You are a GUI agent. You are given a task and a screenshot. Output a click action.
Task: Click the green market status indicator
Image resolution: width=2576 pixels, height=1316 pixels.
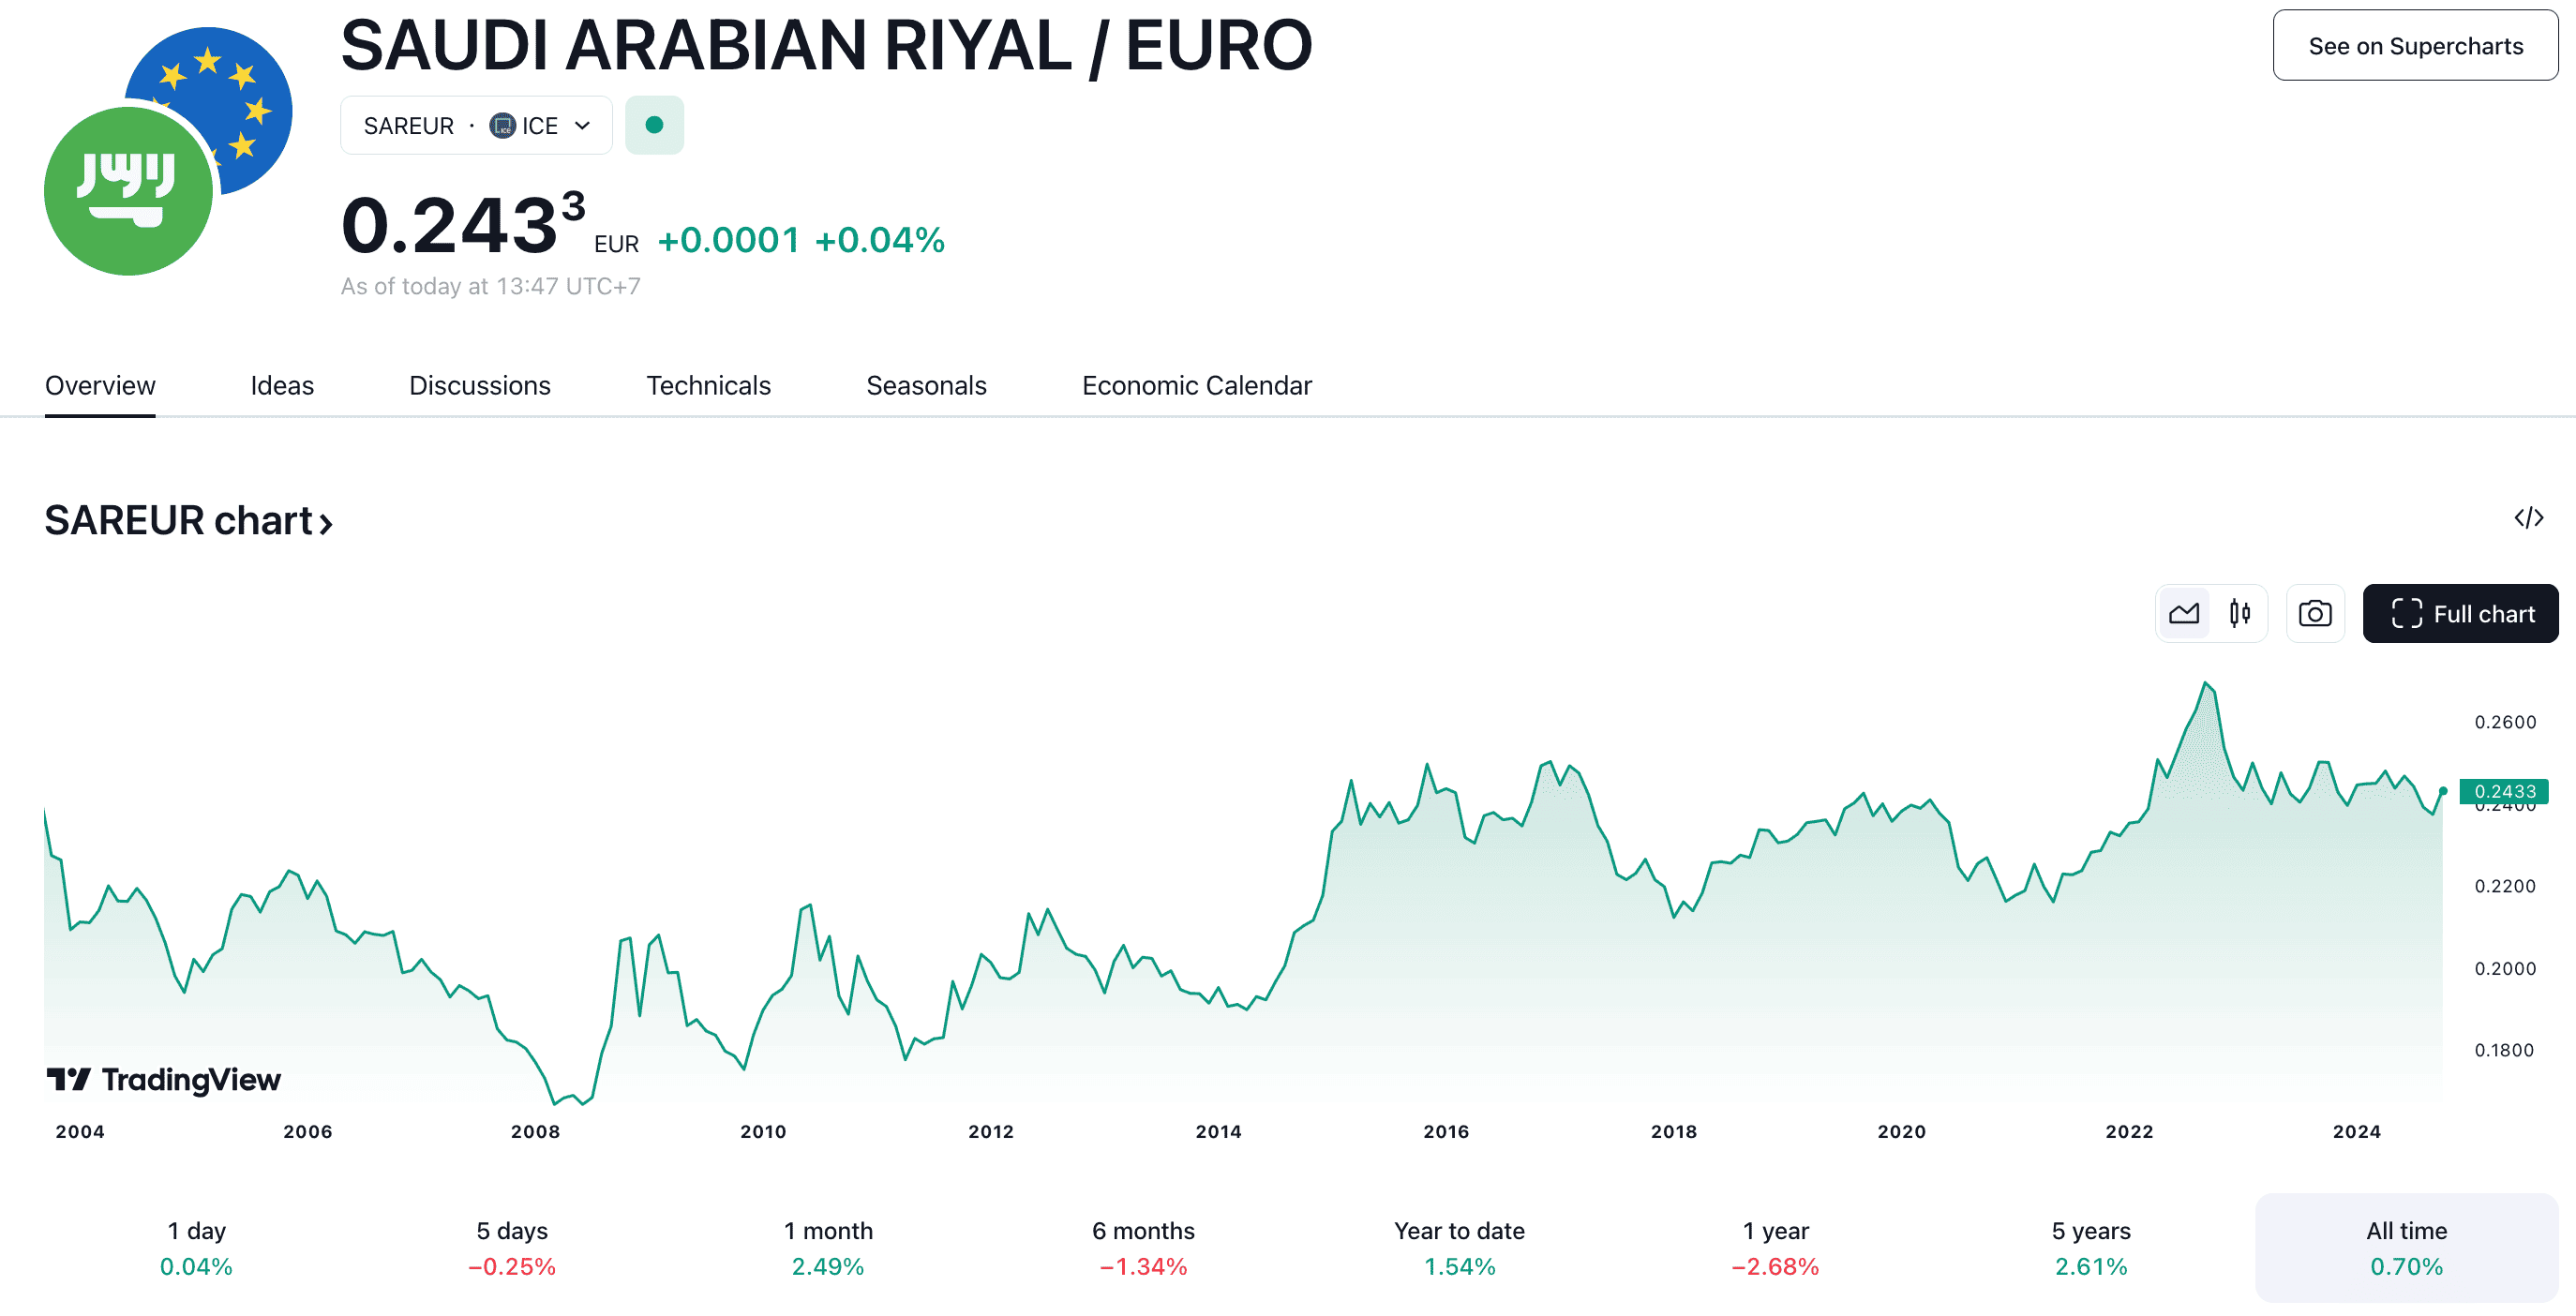coord(654,125)
